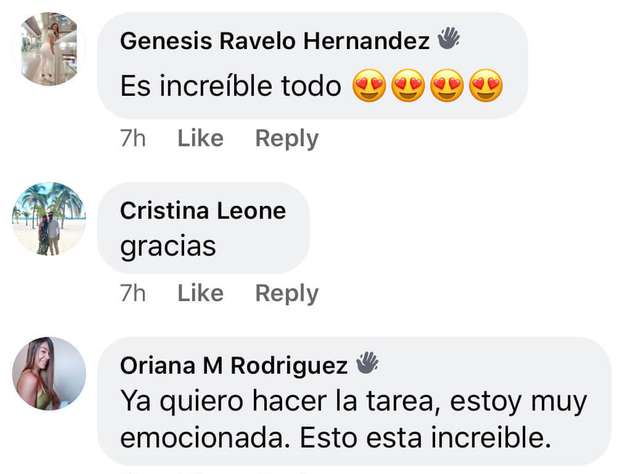Open Genesis Ravelo Hernandez's profile picture

click(49, 49)
